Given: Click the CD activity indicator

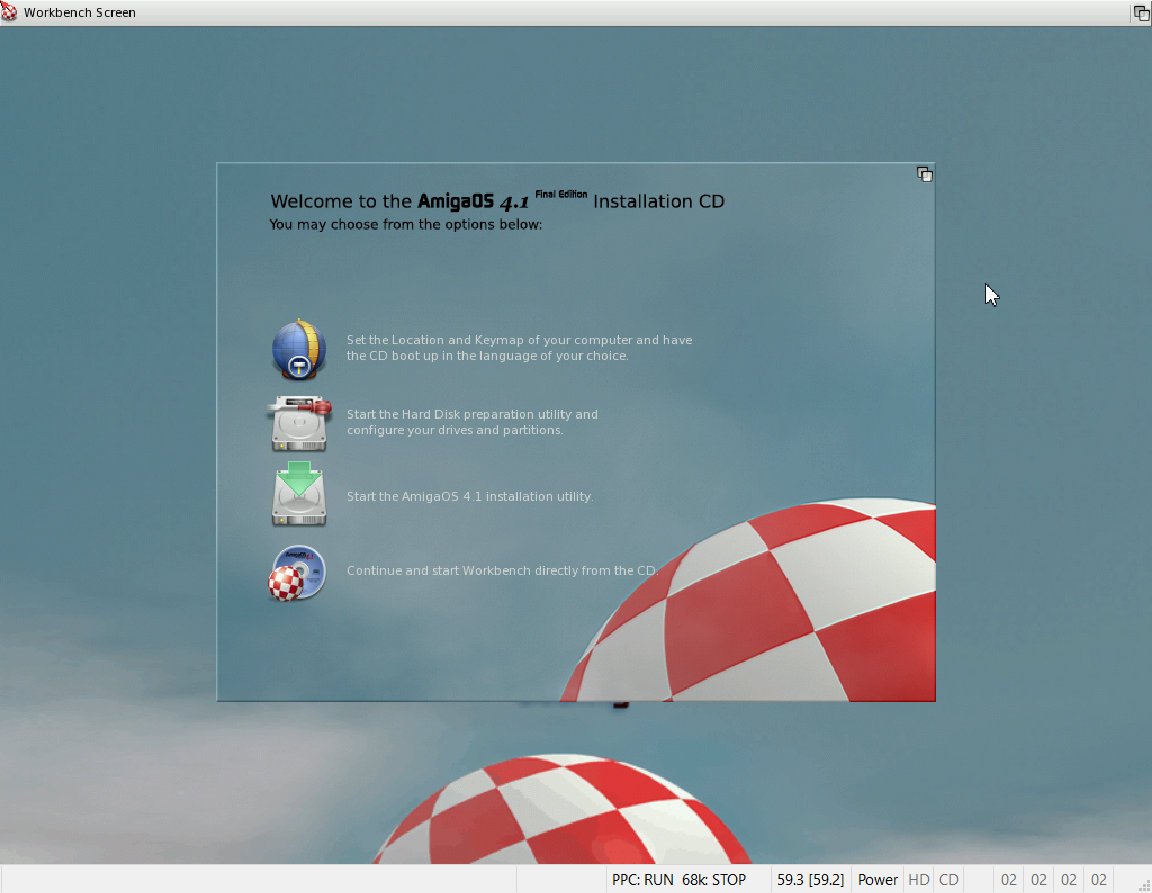Looking at the screenshot, I should click(x=948, y=880).
